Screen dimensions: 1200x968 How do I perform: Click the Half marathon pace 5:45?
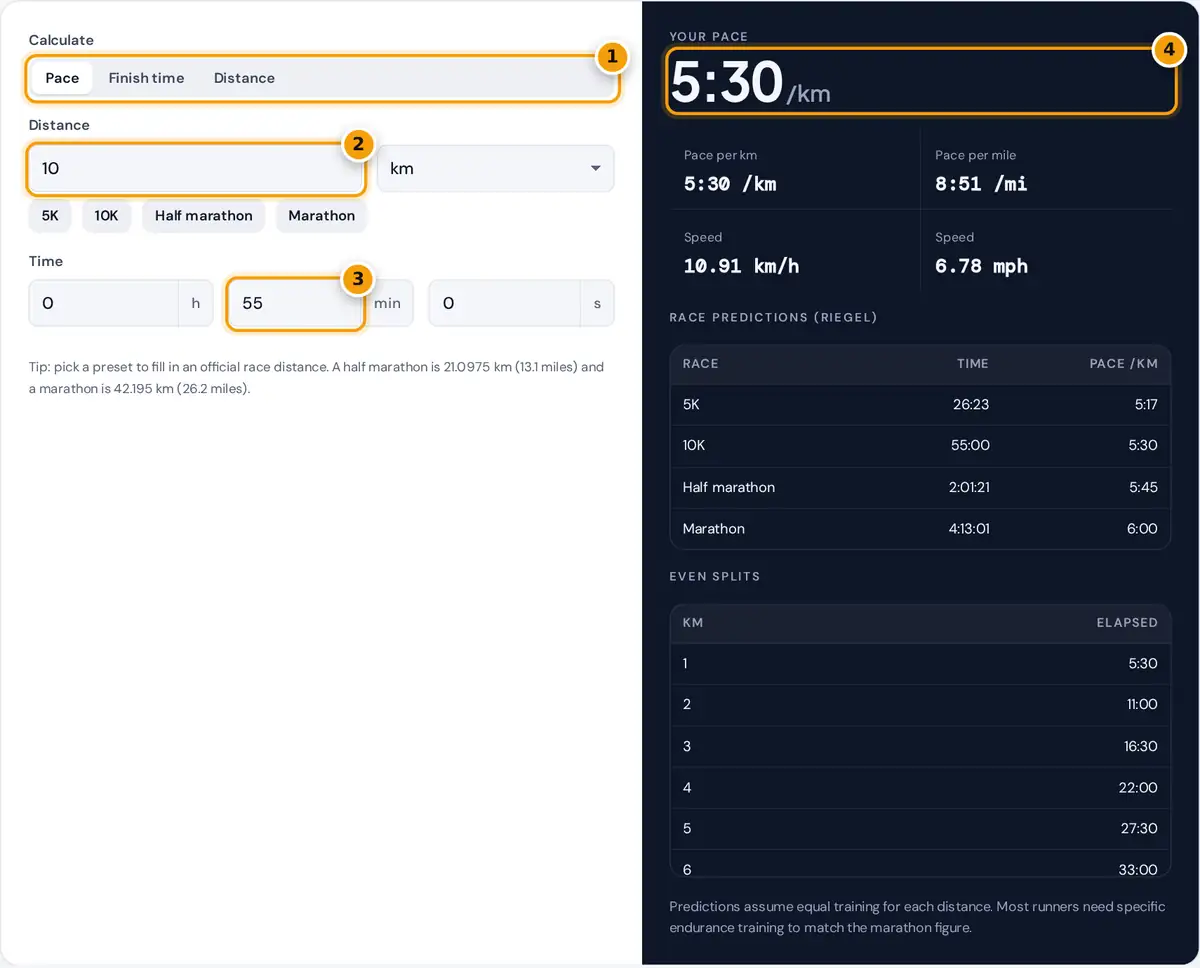tap(1142, 487)
